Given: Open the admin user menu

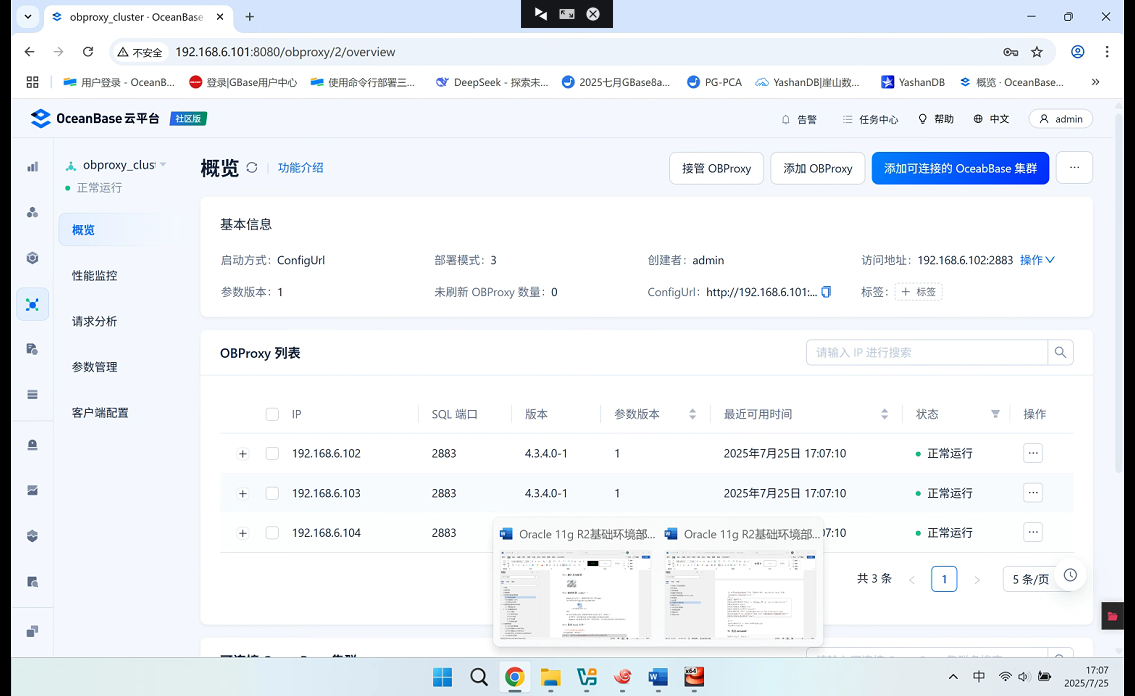Looking at the screenshot, I should click(x=1060, y=119).
